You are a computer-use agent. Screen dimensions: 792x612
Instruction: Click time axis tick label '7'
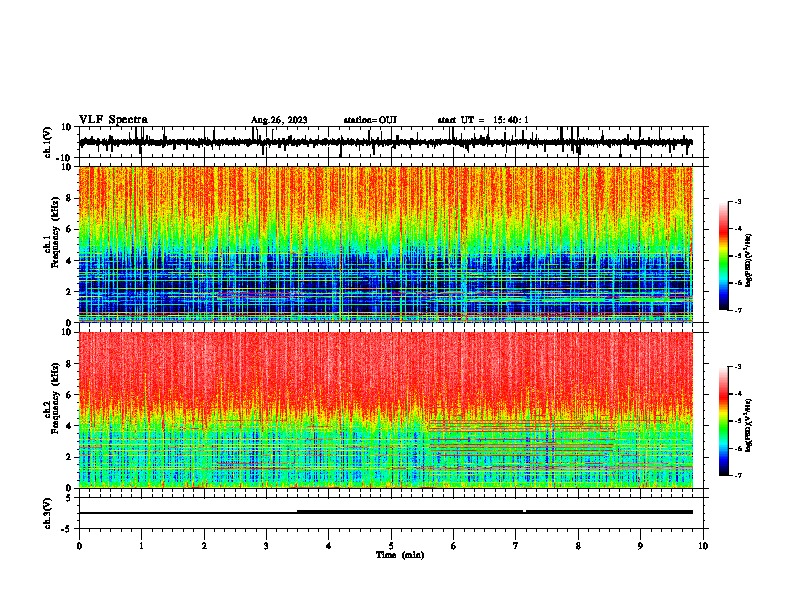coord(516,546)
